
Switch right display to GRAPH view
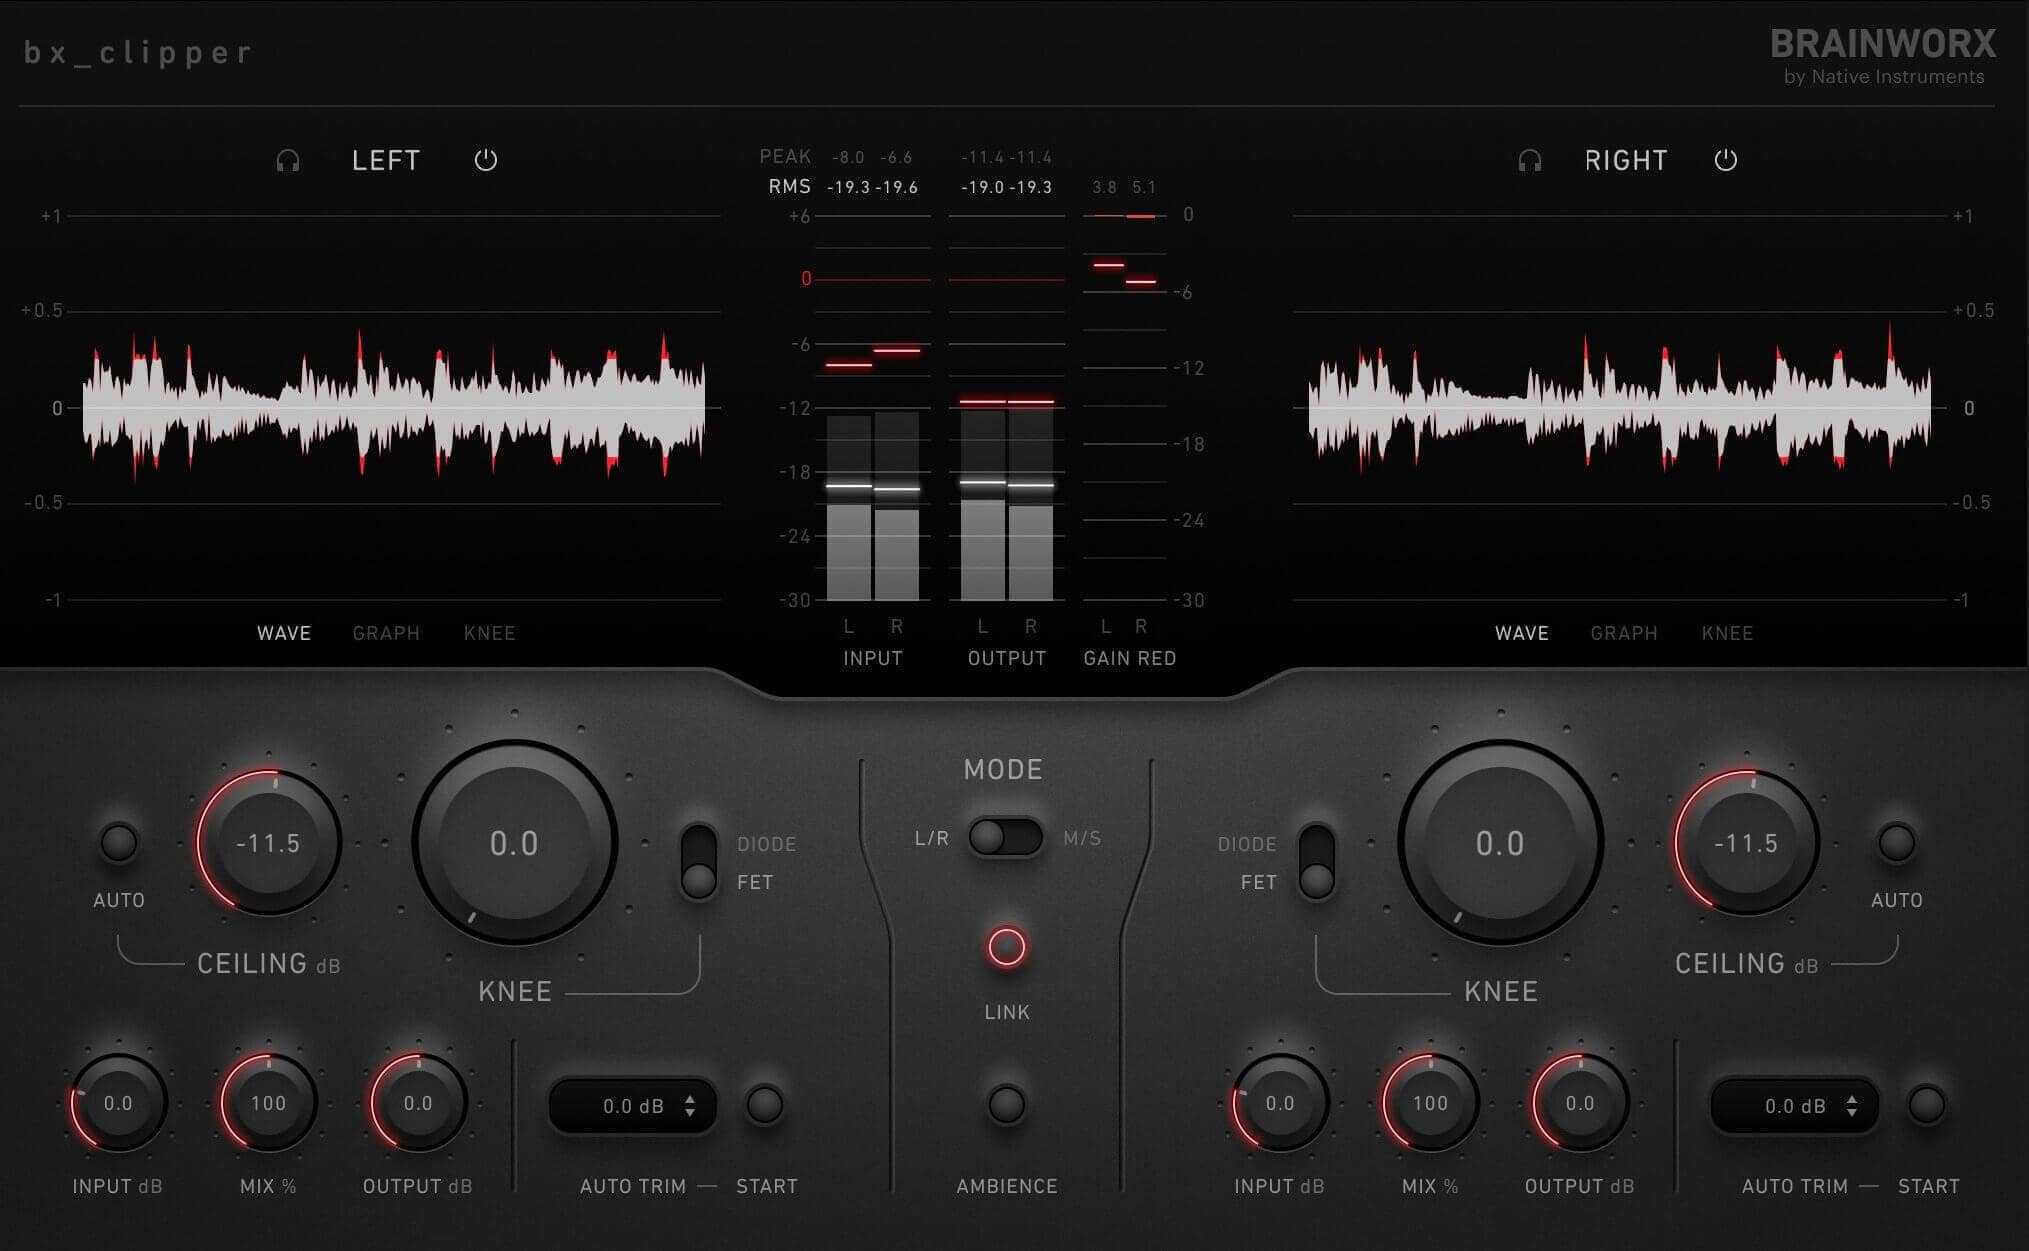[x=1624, y=633]
